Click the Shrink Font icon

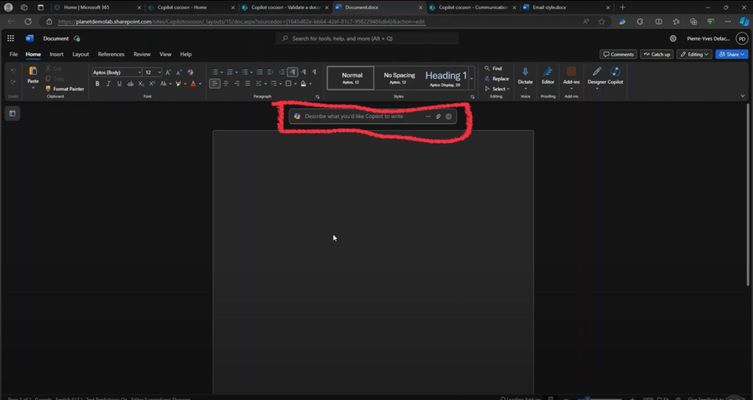point(179,73)
